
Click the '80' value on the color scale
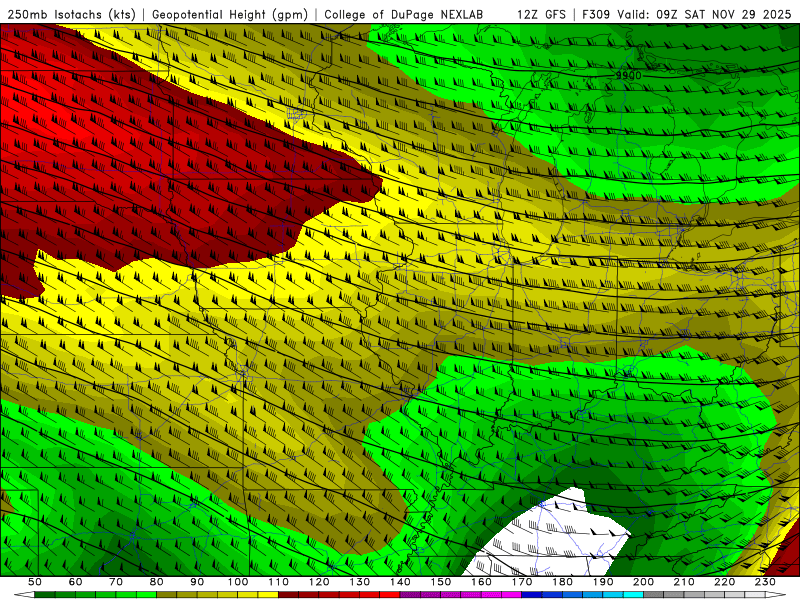point(157,582)
